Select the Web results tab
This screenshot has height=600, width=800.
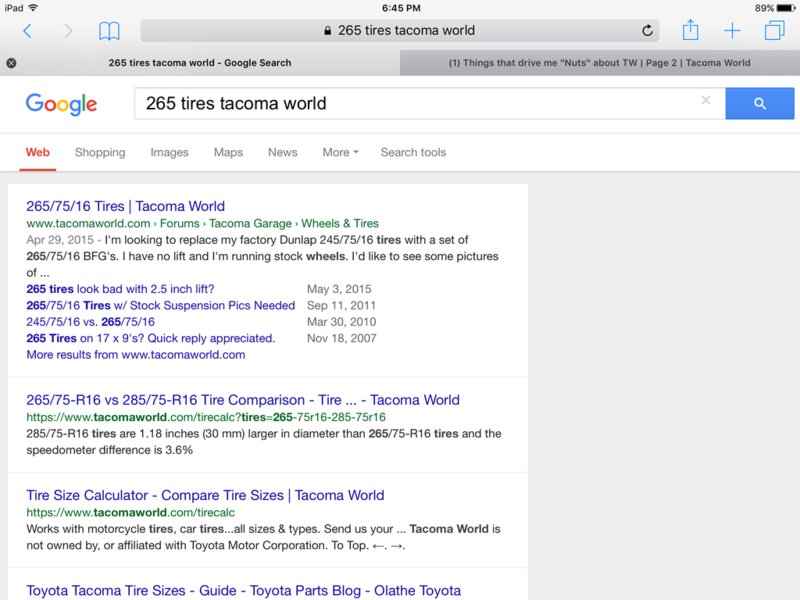click(38, 153)
